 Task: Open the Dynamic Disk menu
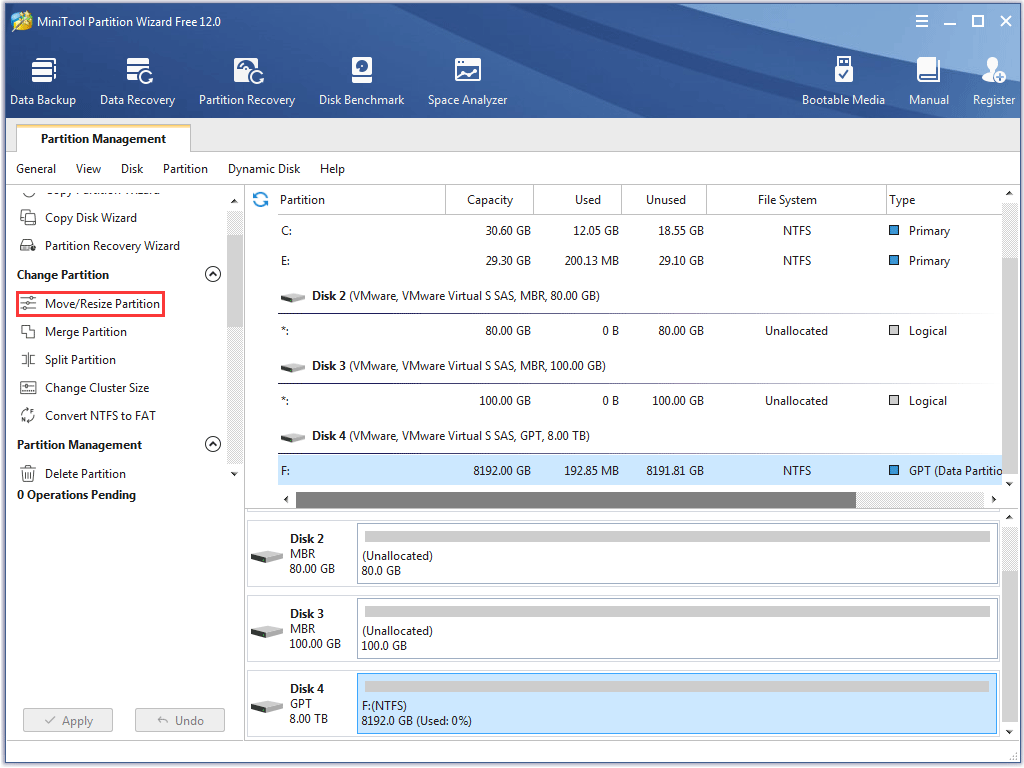pos(264,168)
